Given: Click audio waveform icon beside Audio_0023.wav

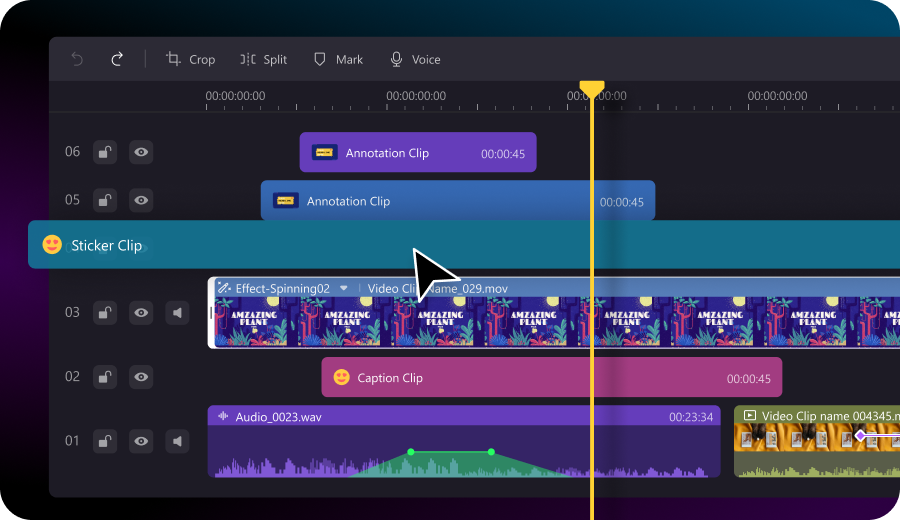Looking at the screenshot, I should pos(223,416).
